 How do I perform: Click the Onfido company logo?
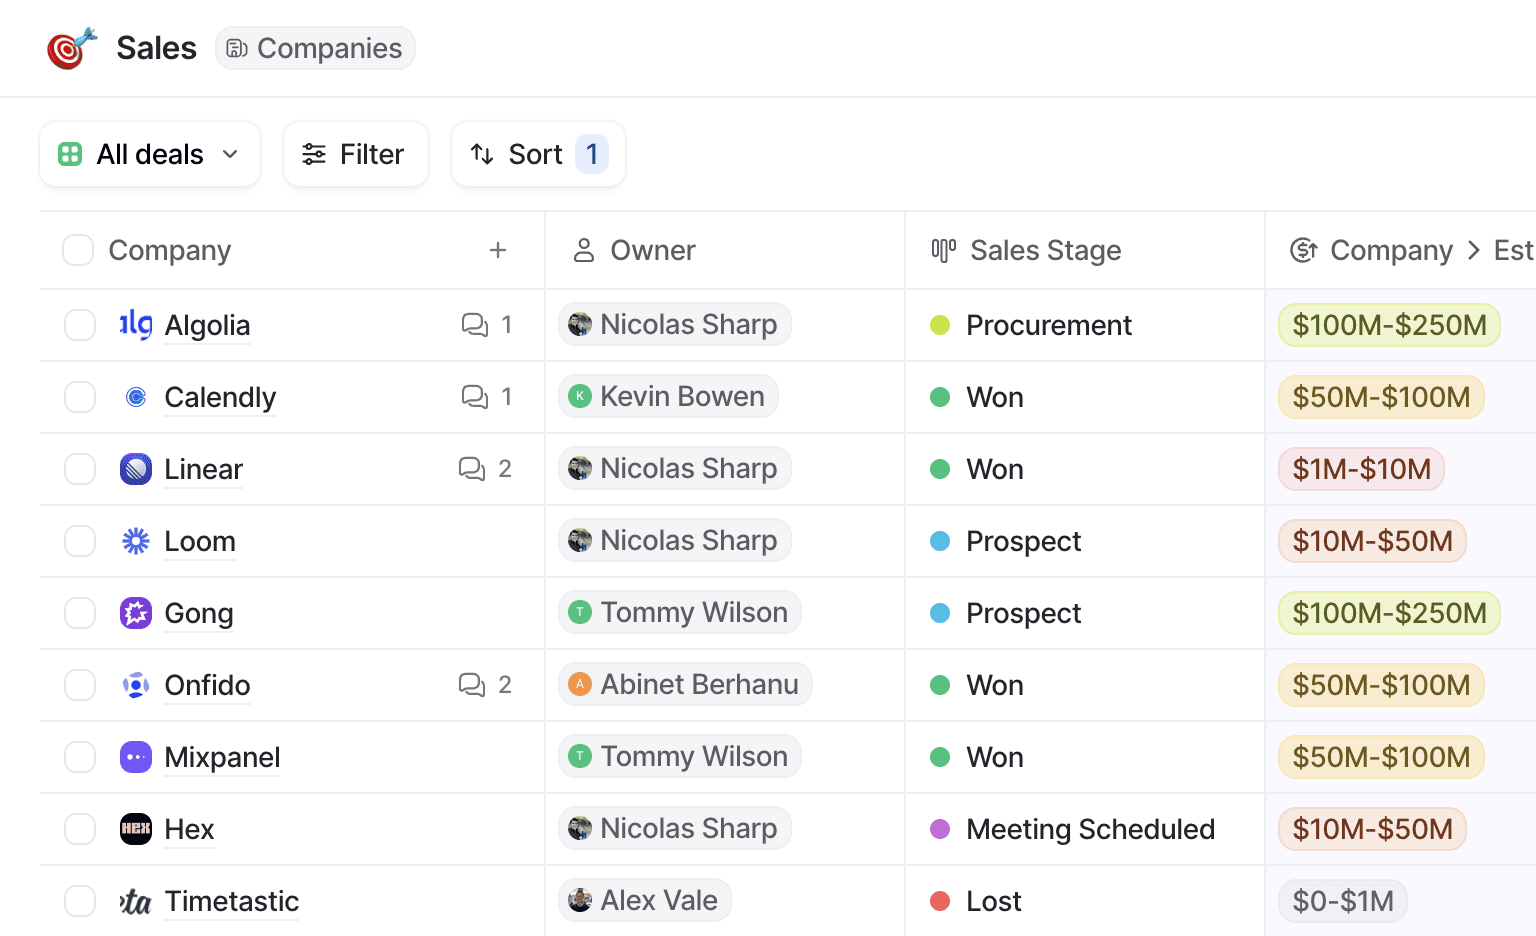click(x=136, y=685)
